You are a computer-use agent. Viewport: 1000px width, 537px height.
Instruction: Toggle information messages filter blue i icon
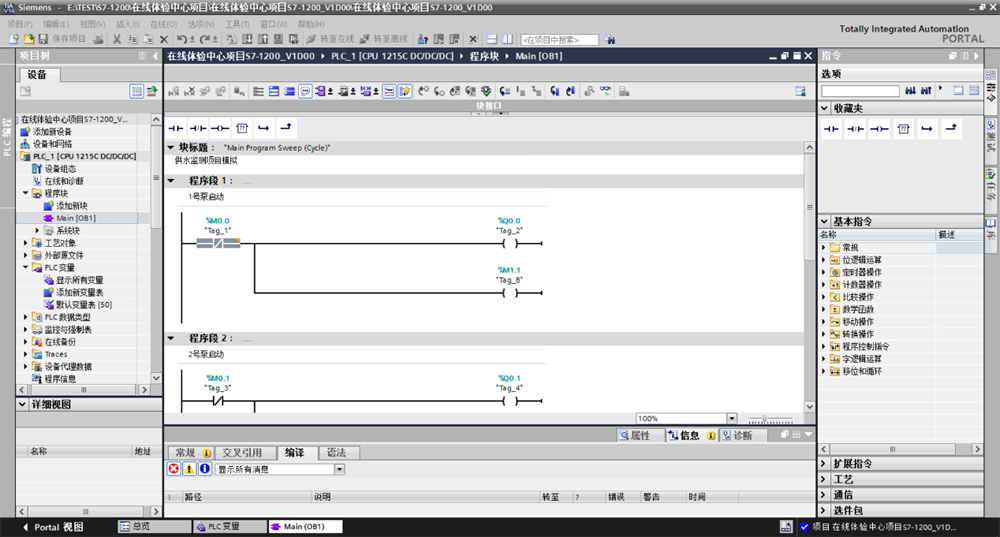[x=205, y=469]
